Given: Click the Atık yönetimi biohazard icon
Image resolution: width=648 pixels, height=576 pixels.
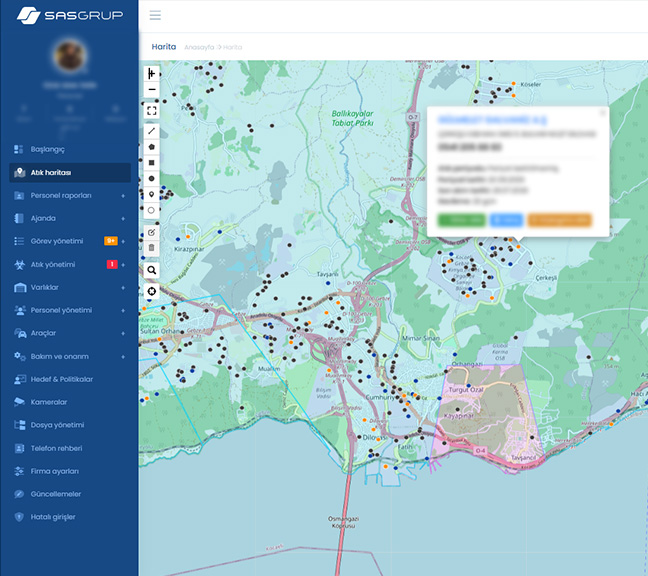Looking at the screenshot, I should tap(19, 264).
